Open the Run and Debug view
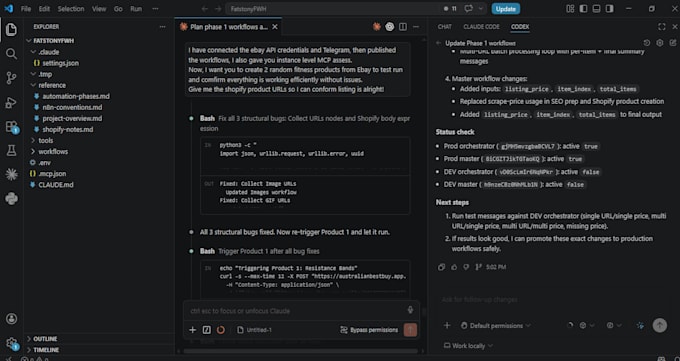680x361 pixels. (x=11, y=102)
